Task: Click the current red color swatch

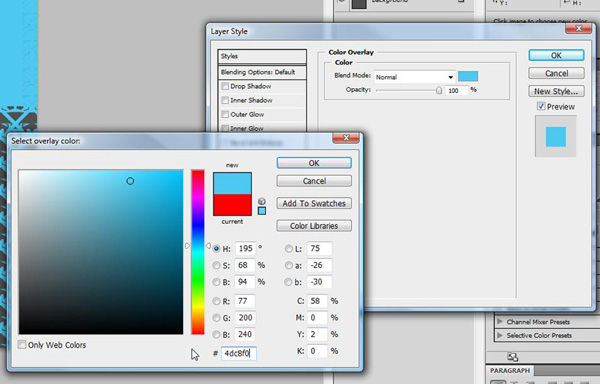Action: [232, 205]
